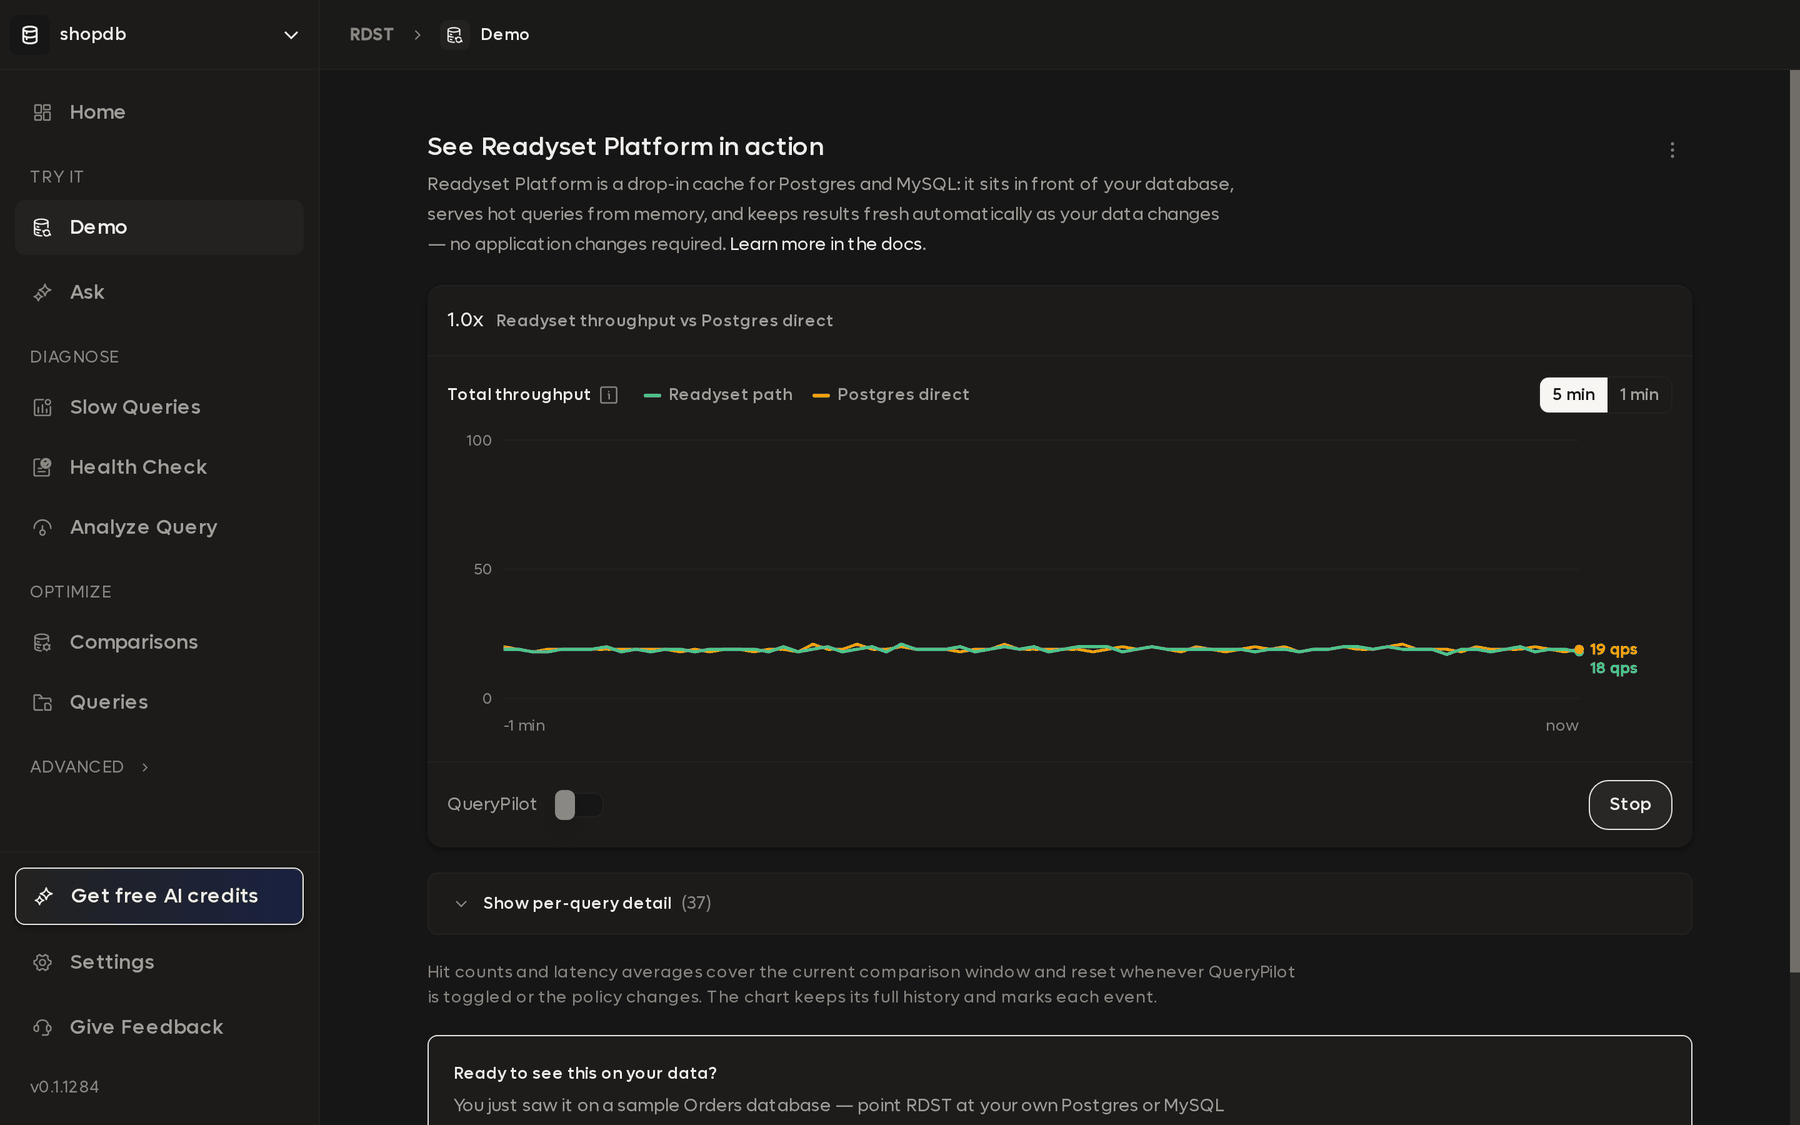Click the 'Ready to see this on your data?' heading
The height and width of the screenshot is (1125, 1800).
(585, 1073)
